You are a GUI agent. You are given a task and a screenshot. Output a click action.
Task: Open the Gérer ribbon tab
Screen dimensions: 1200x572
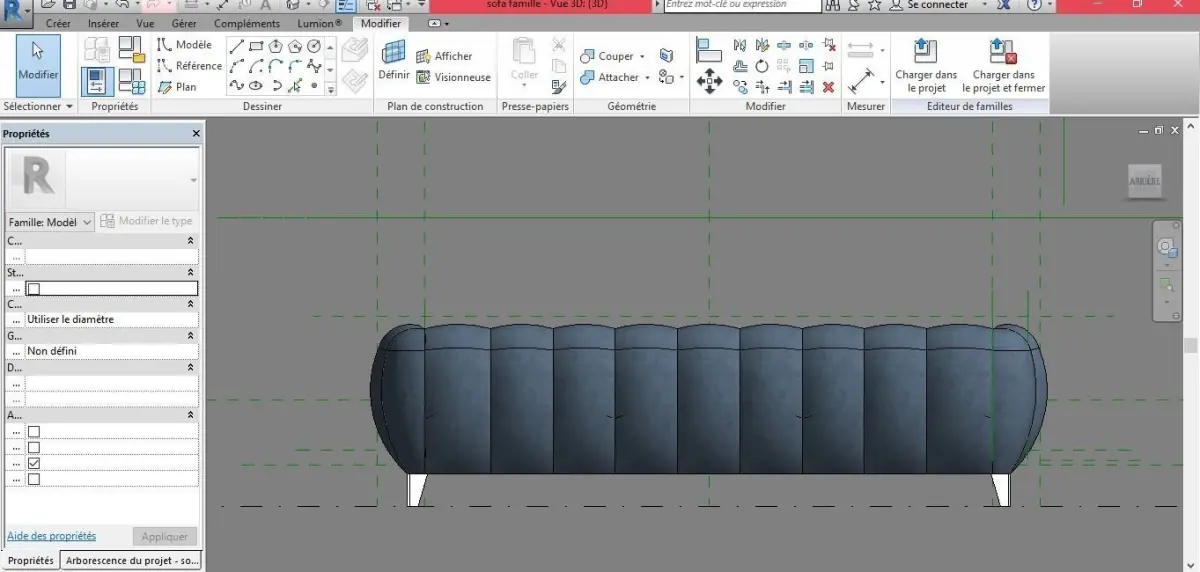click(x=184, y=23)
